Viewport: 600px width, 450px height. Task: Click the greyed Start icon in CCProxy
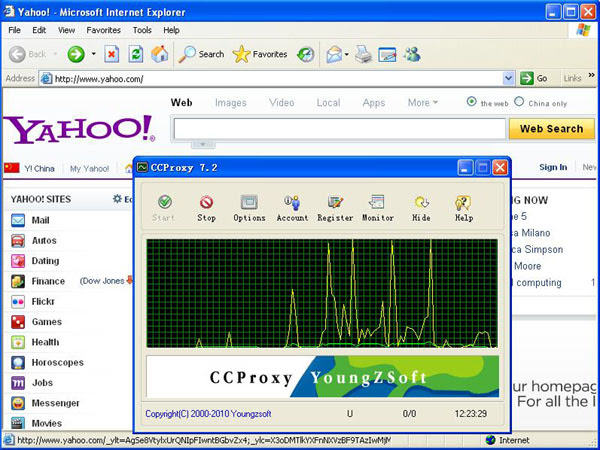[x=165, y=202]
